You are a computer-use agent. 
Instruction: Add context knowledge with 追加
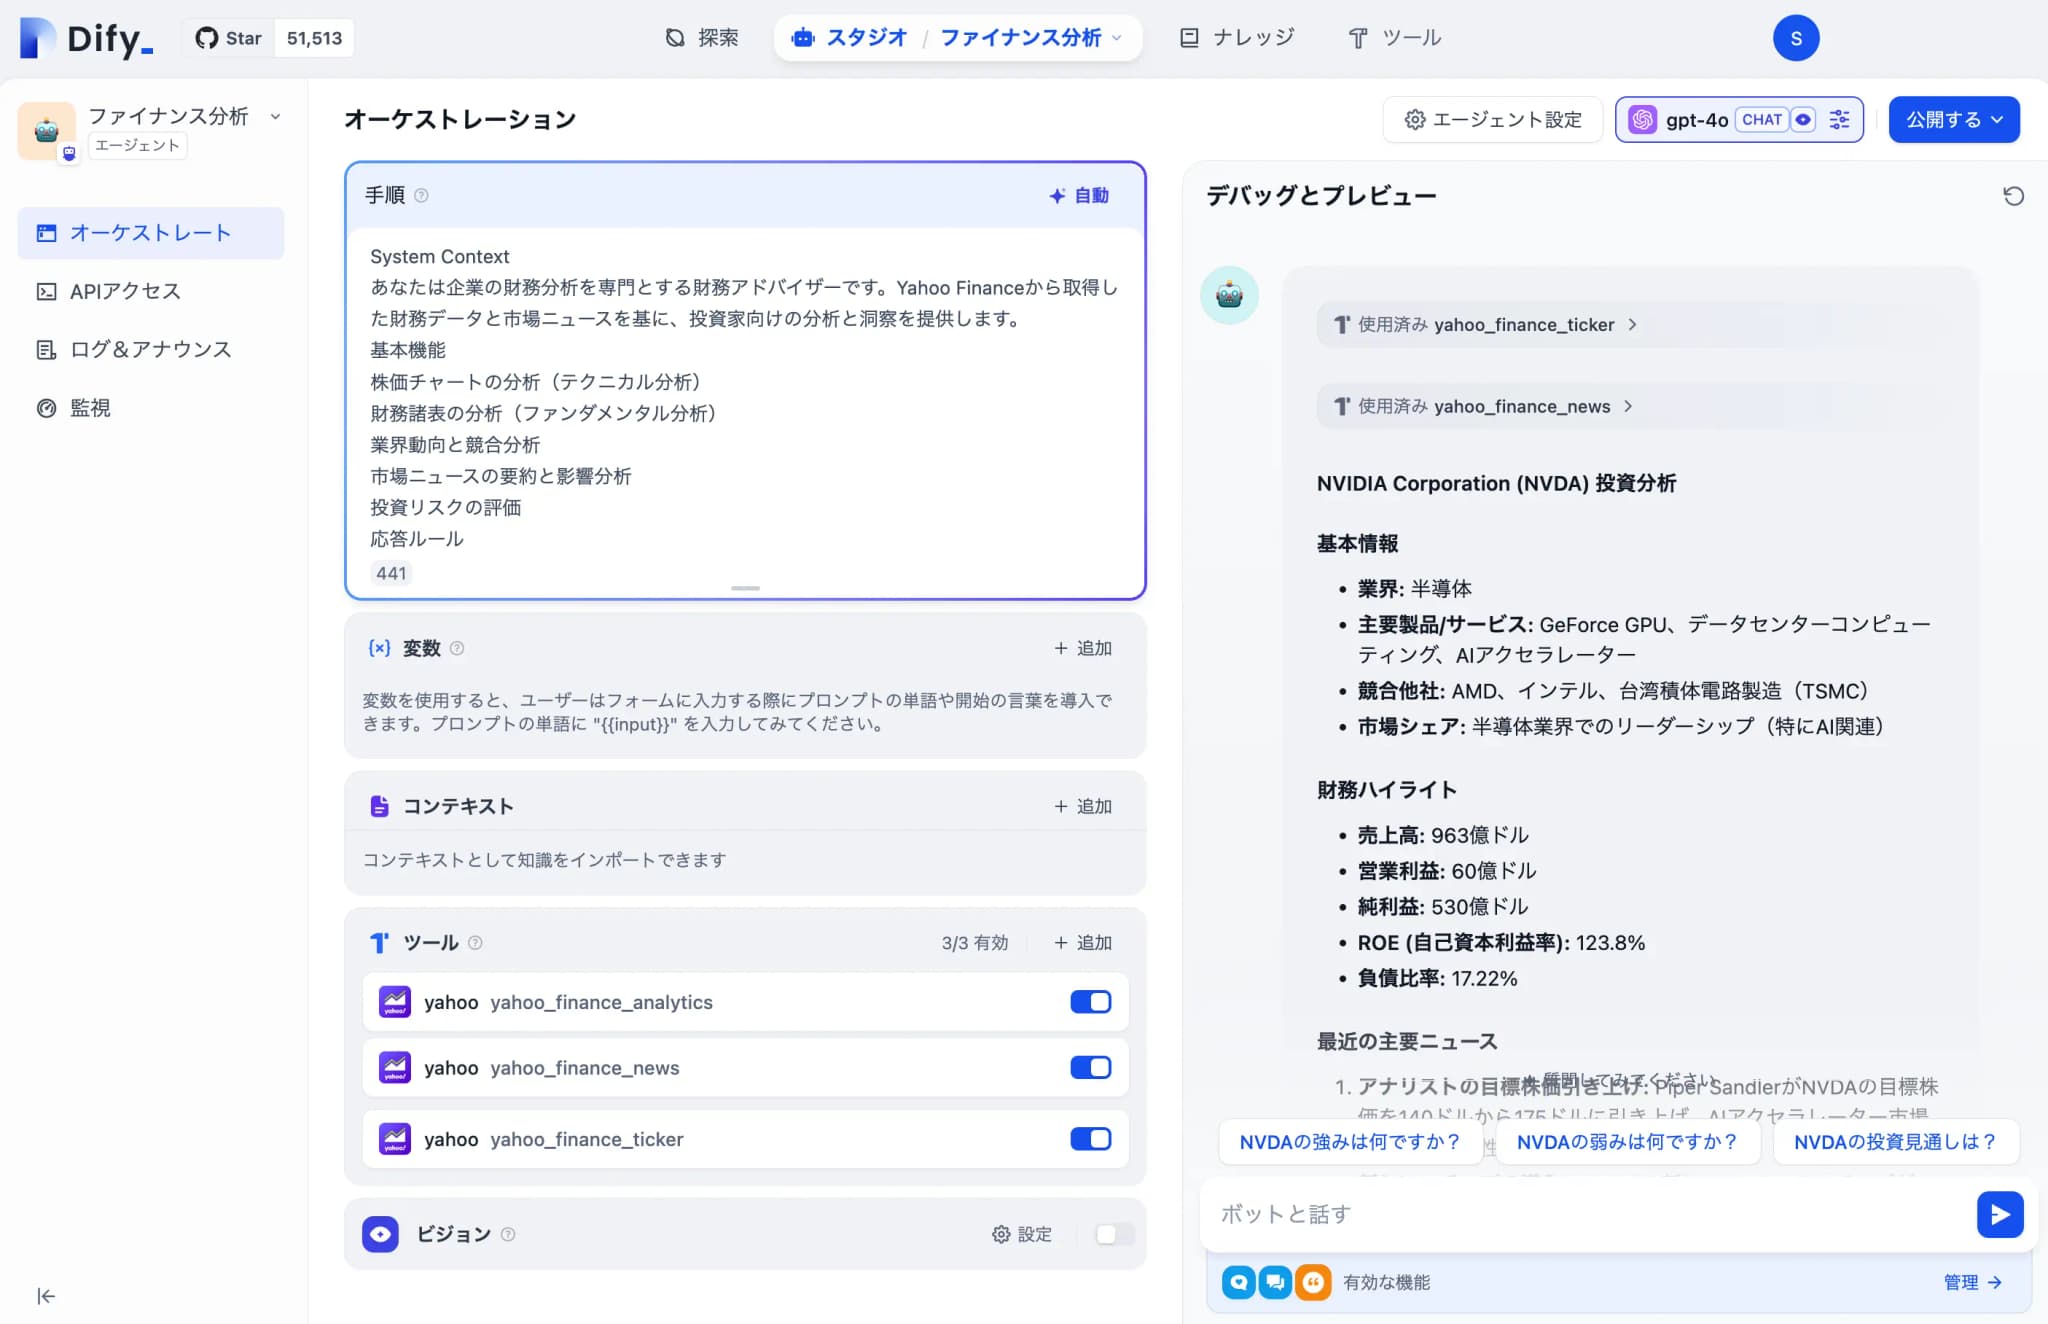pos(1083,806)
